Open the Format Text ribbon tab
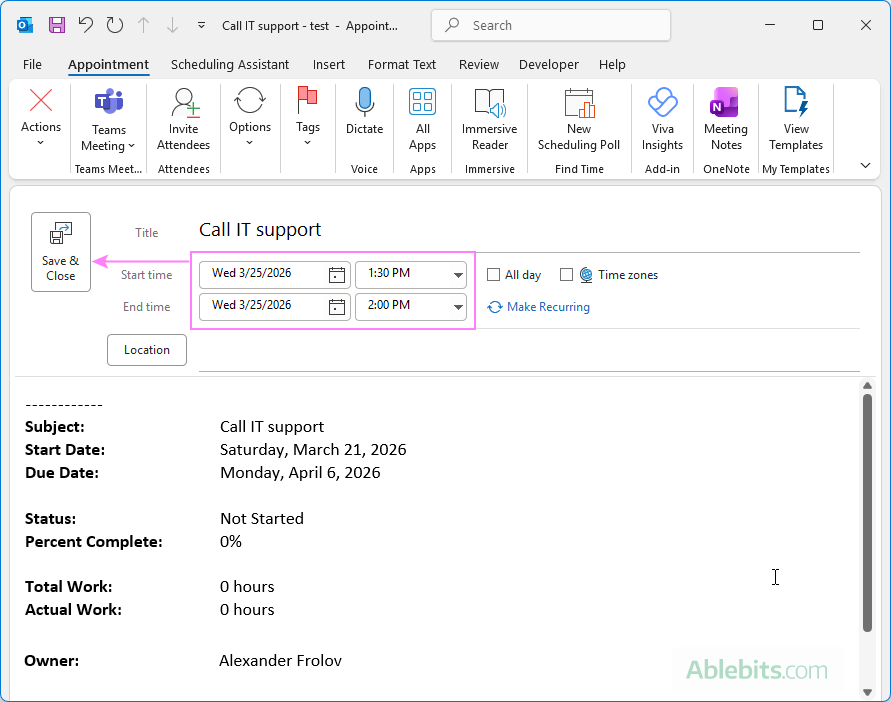This screenshot has width=891, height=702. pos(402,64)
